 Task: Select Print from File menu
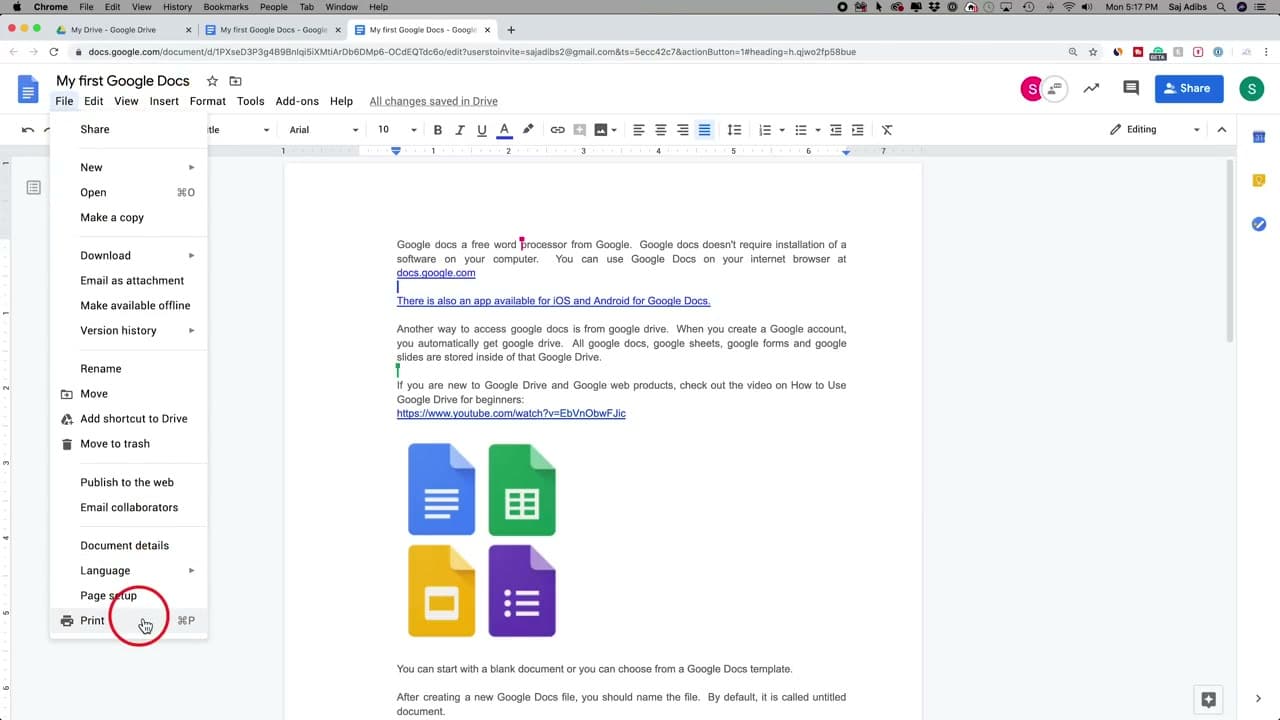click(128, 620)
